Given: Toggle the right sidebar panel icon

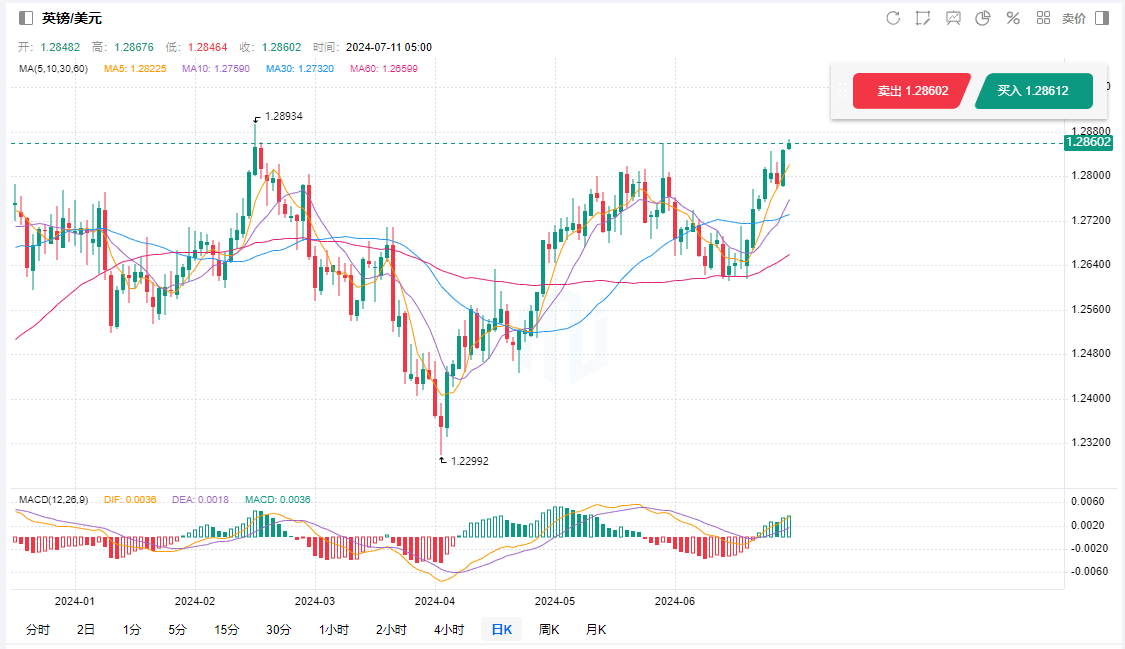Looking at the screenshot, I should pyautogui.click(x=1102, y=18).
